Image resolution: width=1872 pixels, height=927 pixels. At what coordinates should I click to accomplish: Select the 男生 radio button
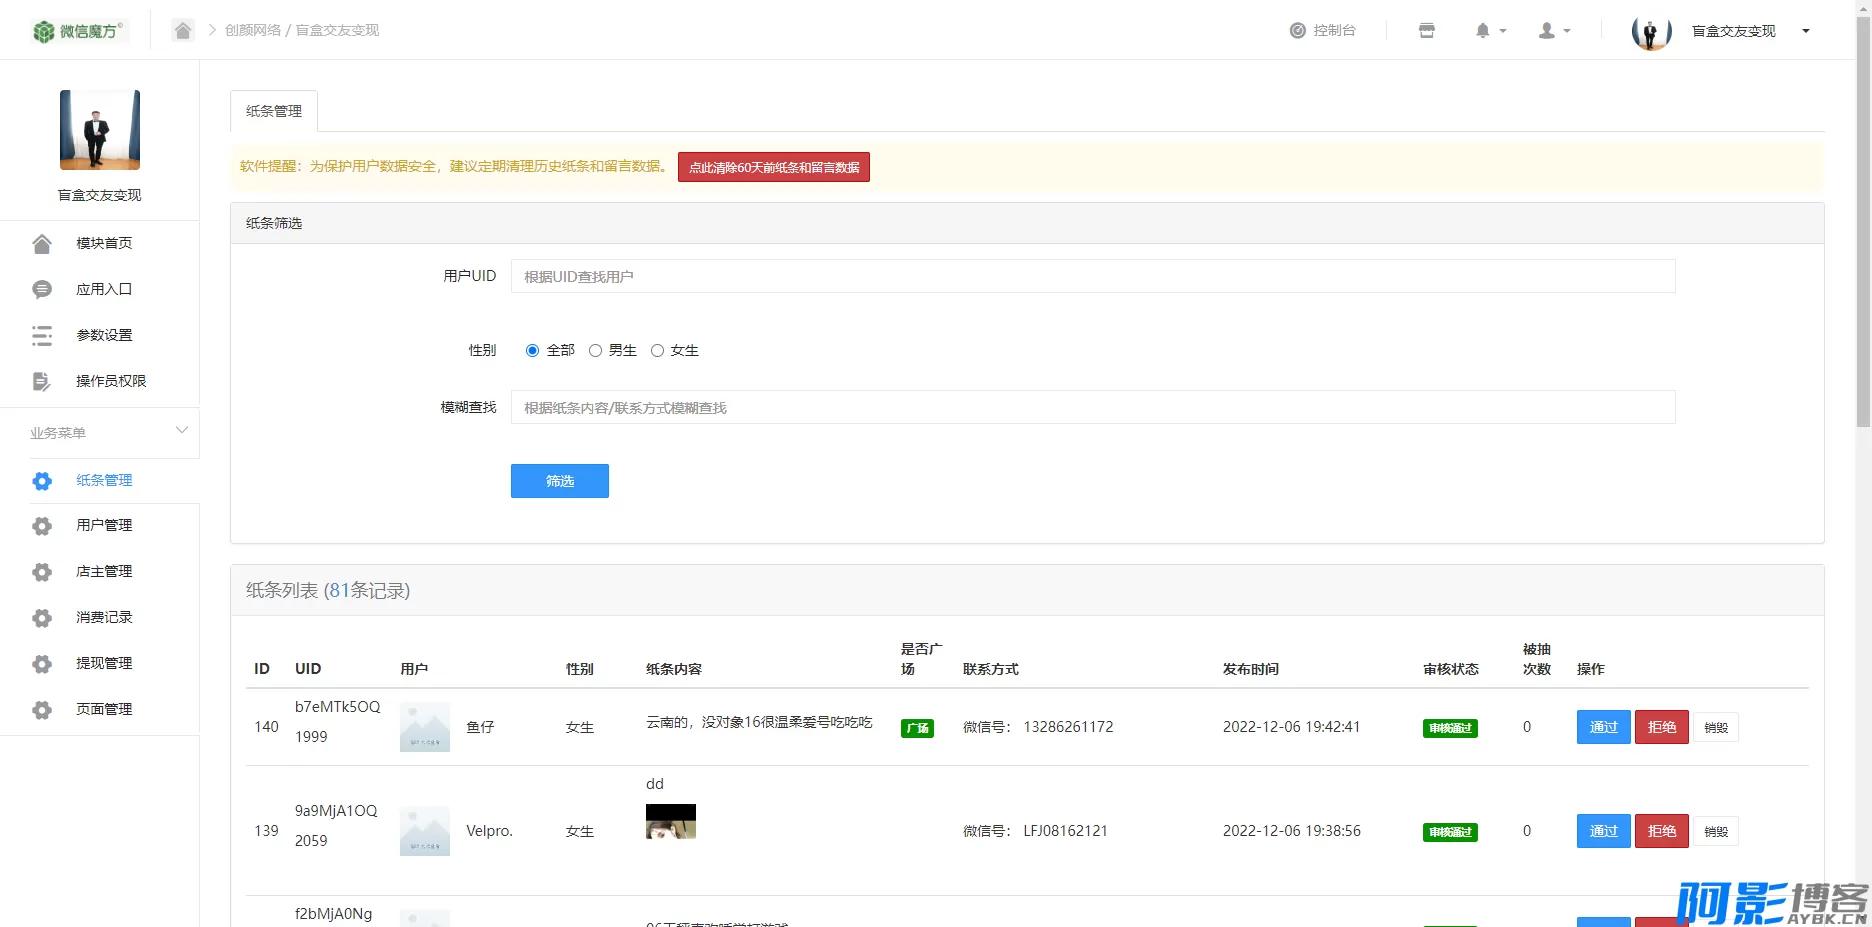(595, 350)
